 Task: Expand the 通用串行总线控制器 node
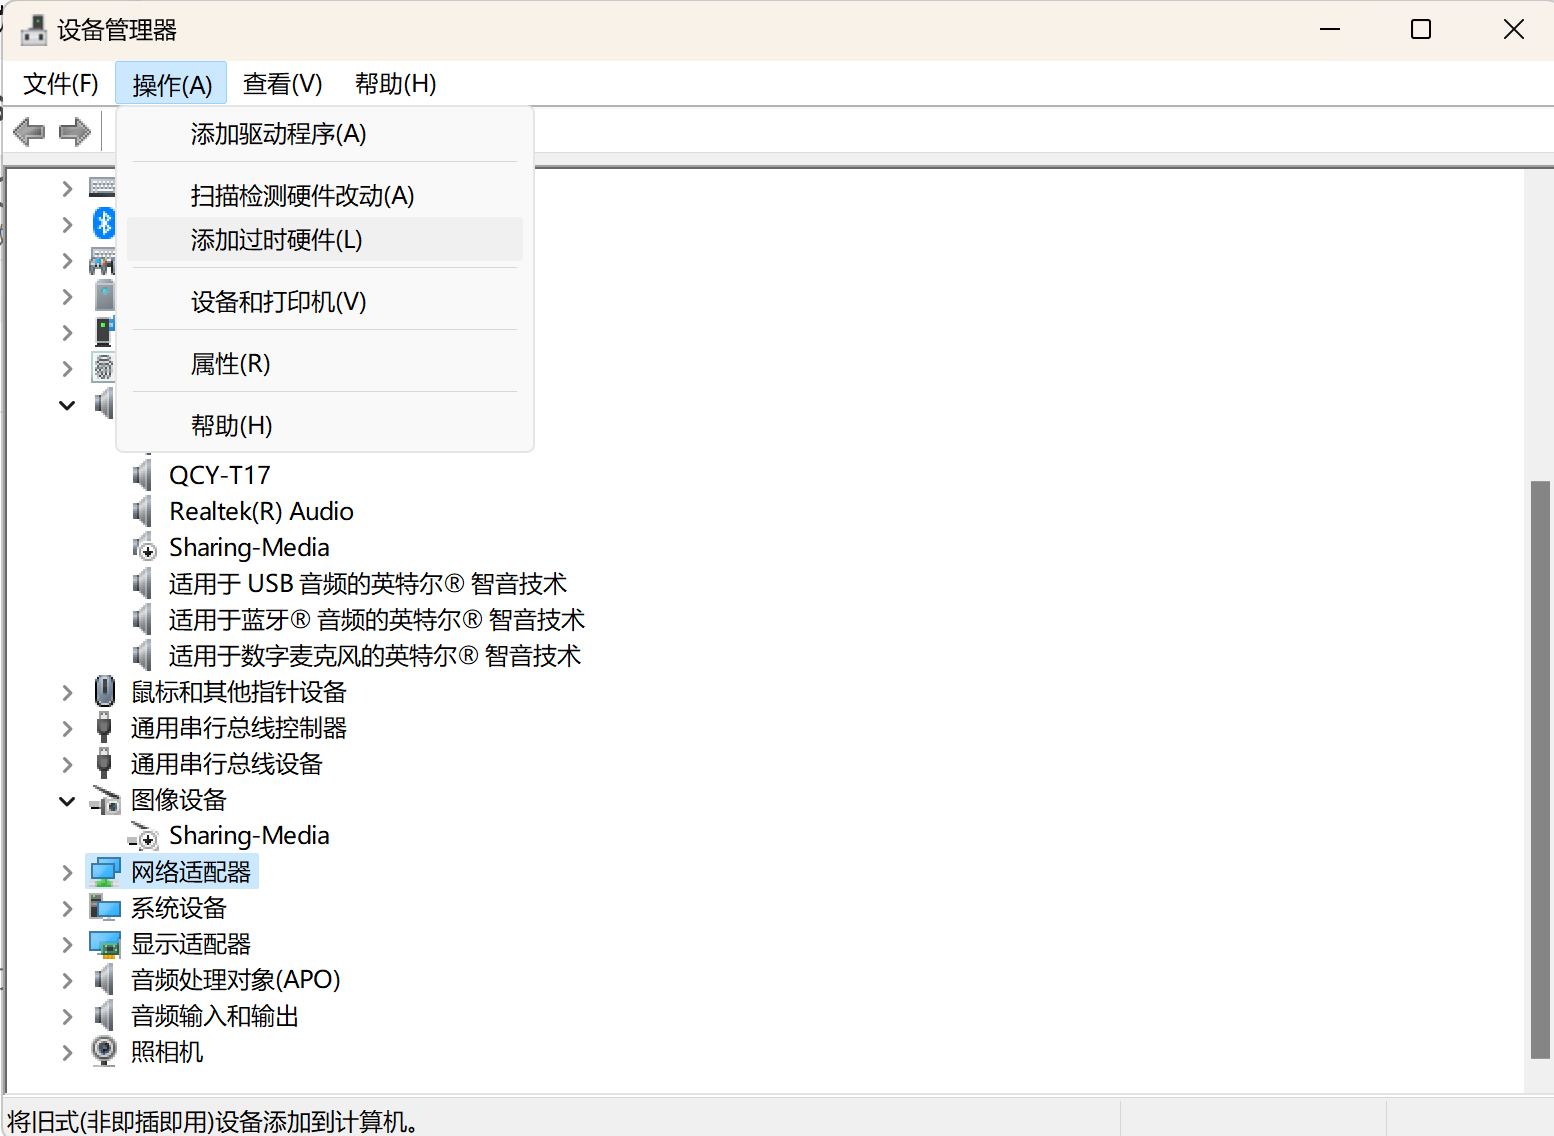tap(67, 728)
